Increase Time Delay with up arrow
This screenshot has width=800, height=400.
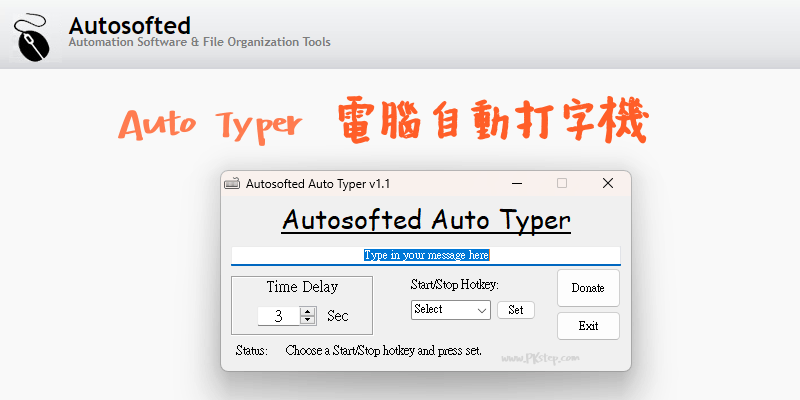(307, 311)
